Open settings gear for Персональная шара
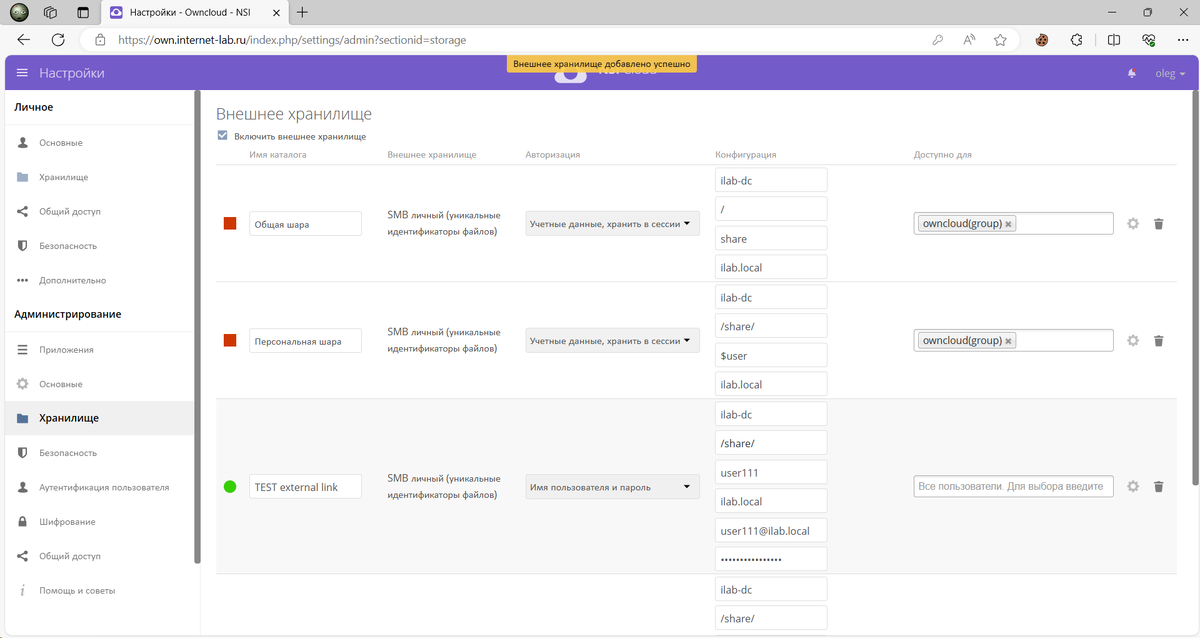 click(x=1133, y=341)
